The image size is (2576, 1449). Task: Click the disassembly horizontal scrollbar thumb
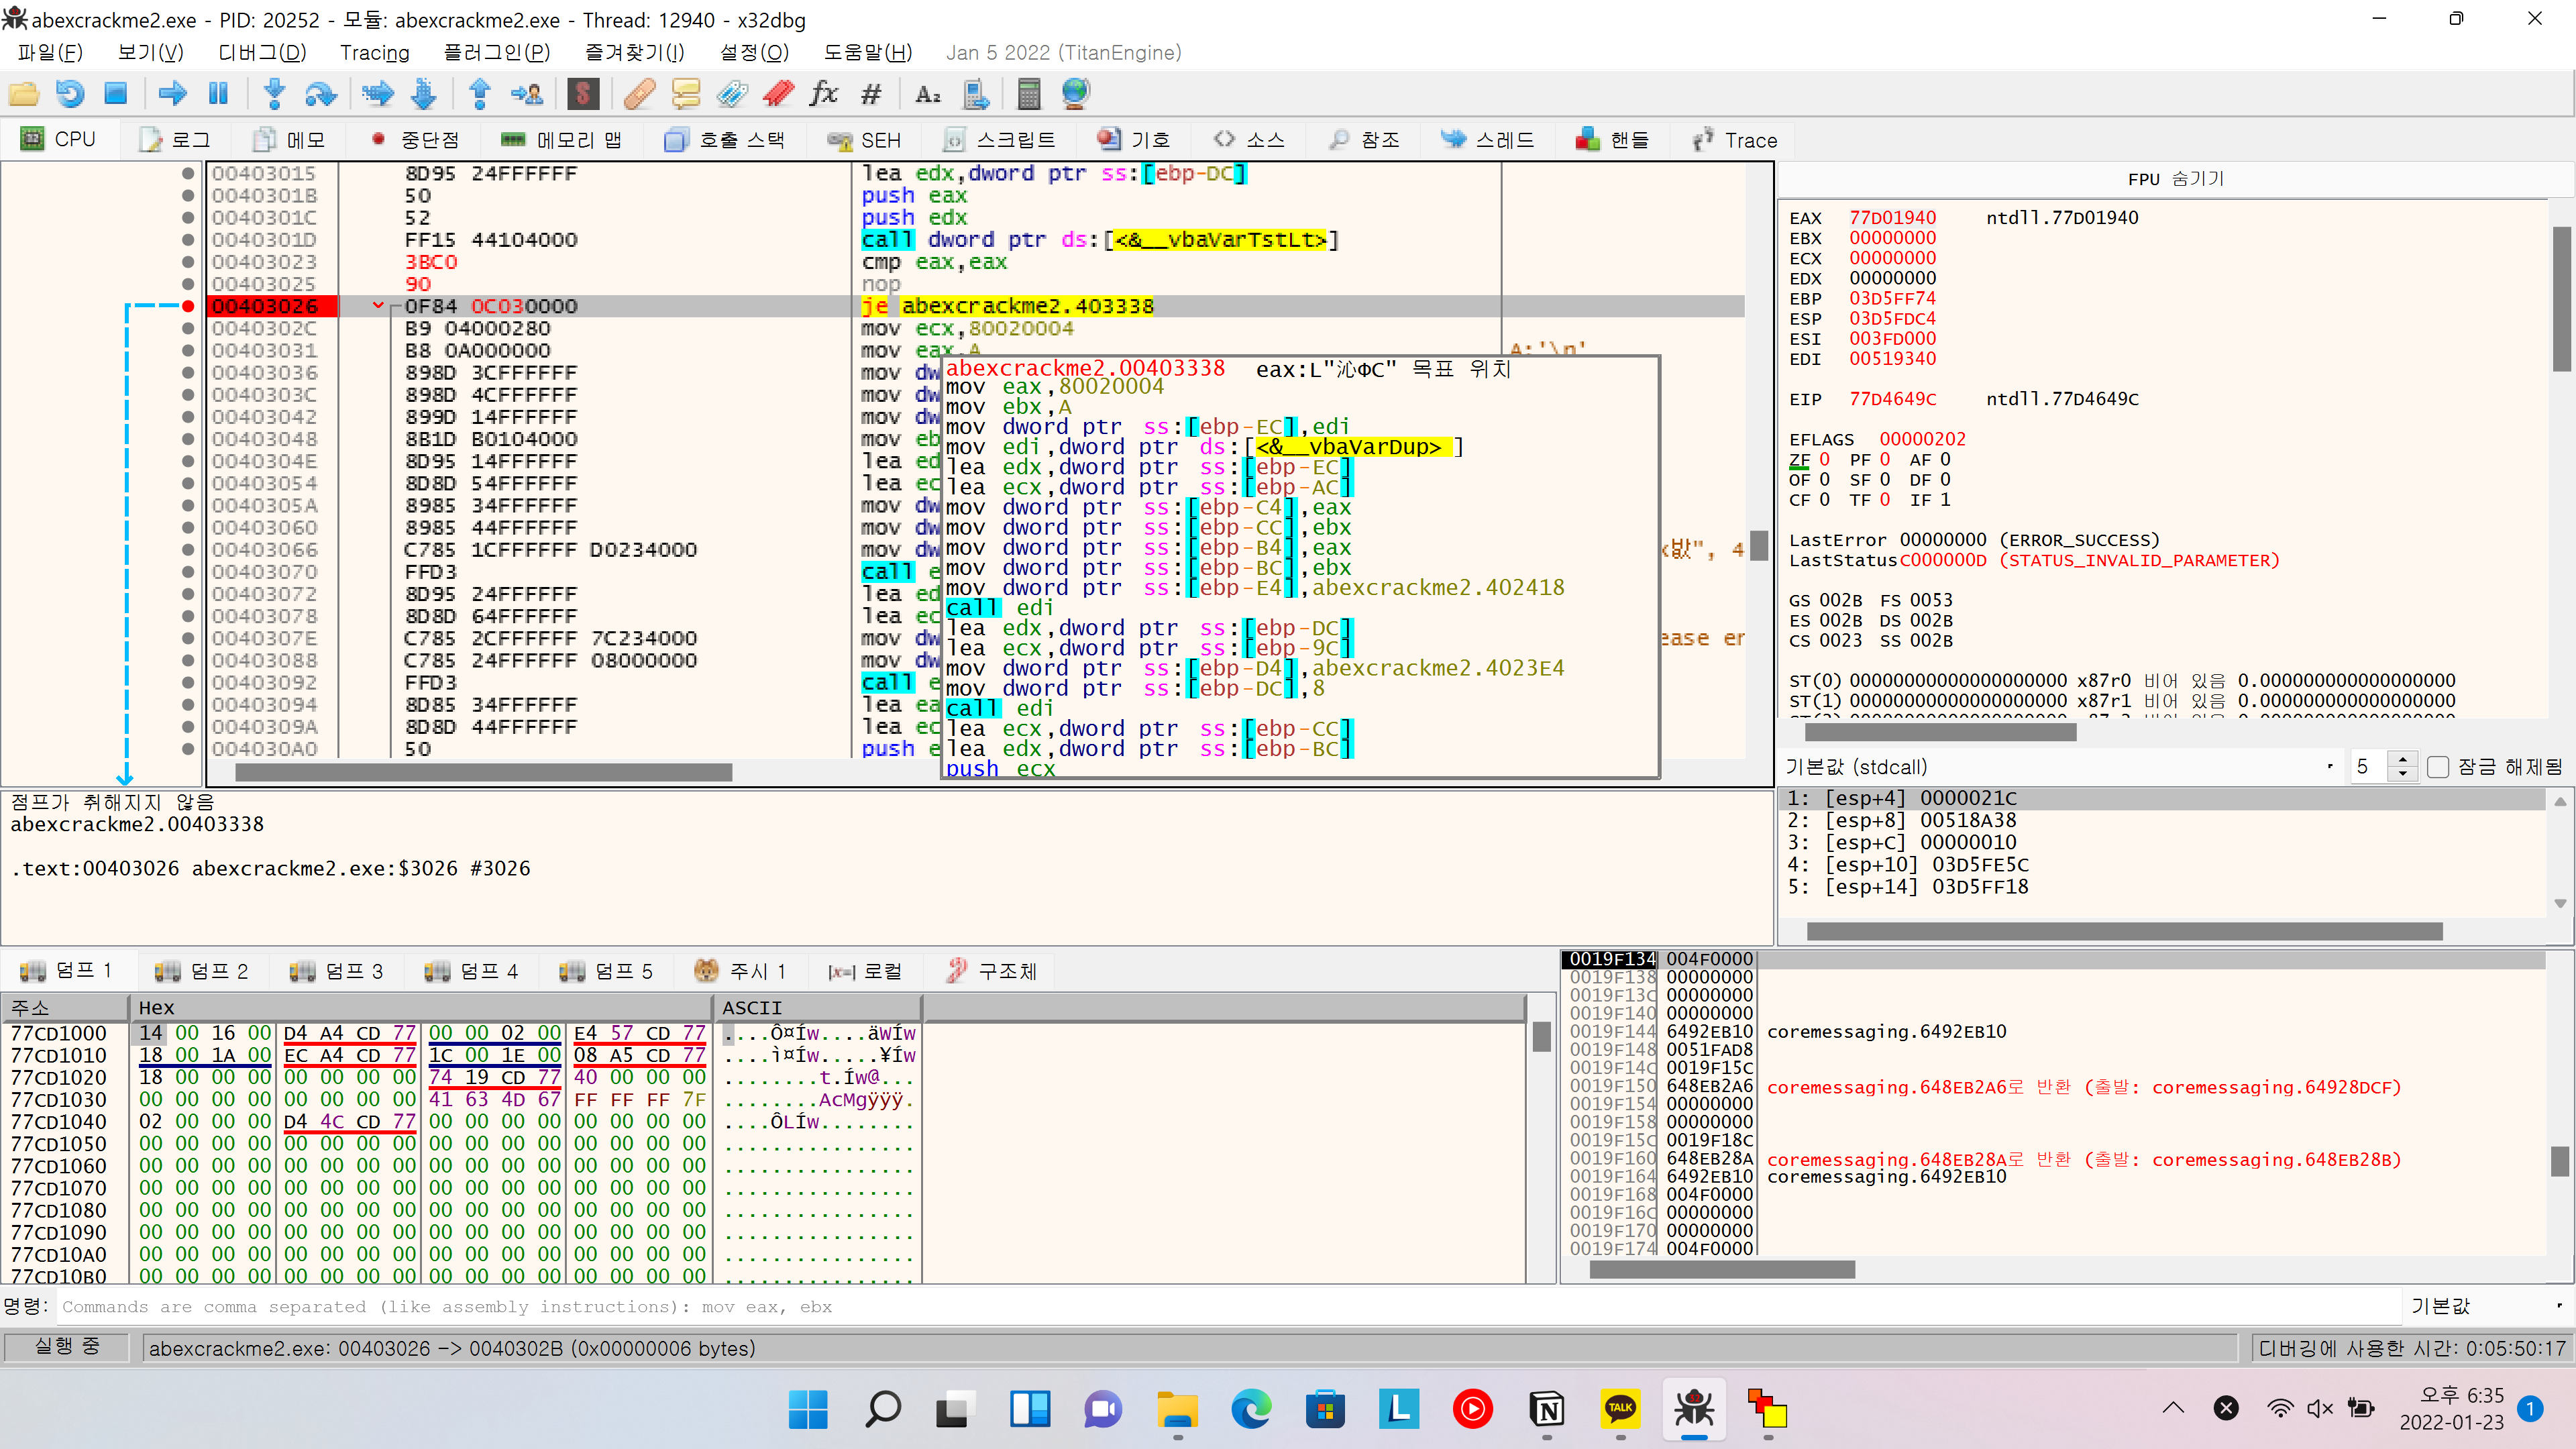[x=484, y=772]
